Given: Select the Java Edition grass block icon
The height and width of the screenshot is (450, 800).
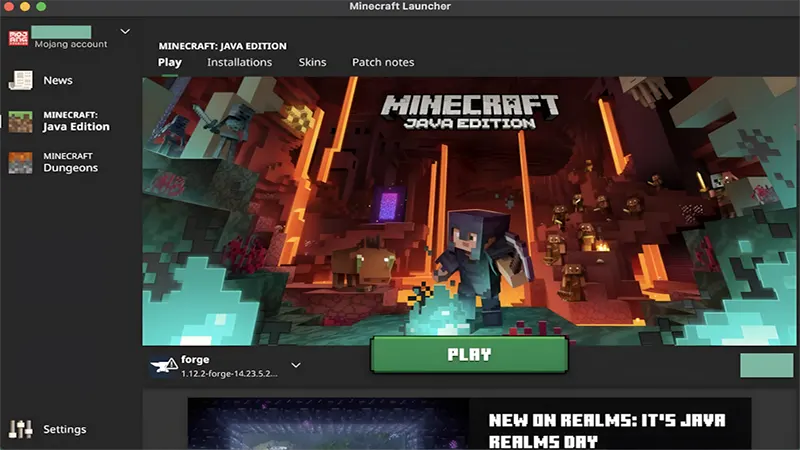Looking at the screenshot, I should [20, 121].
